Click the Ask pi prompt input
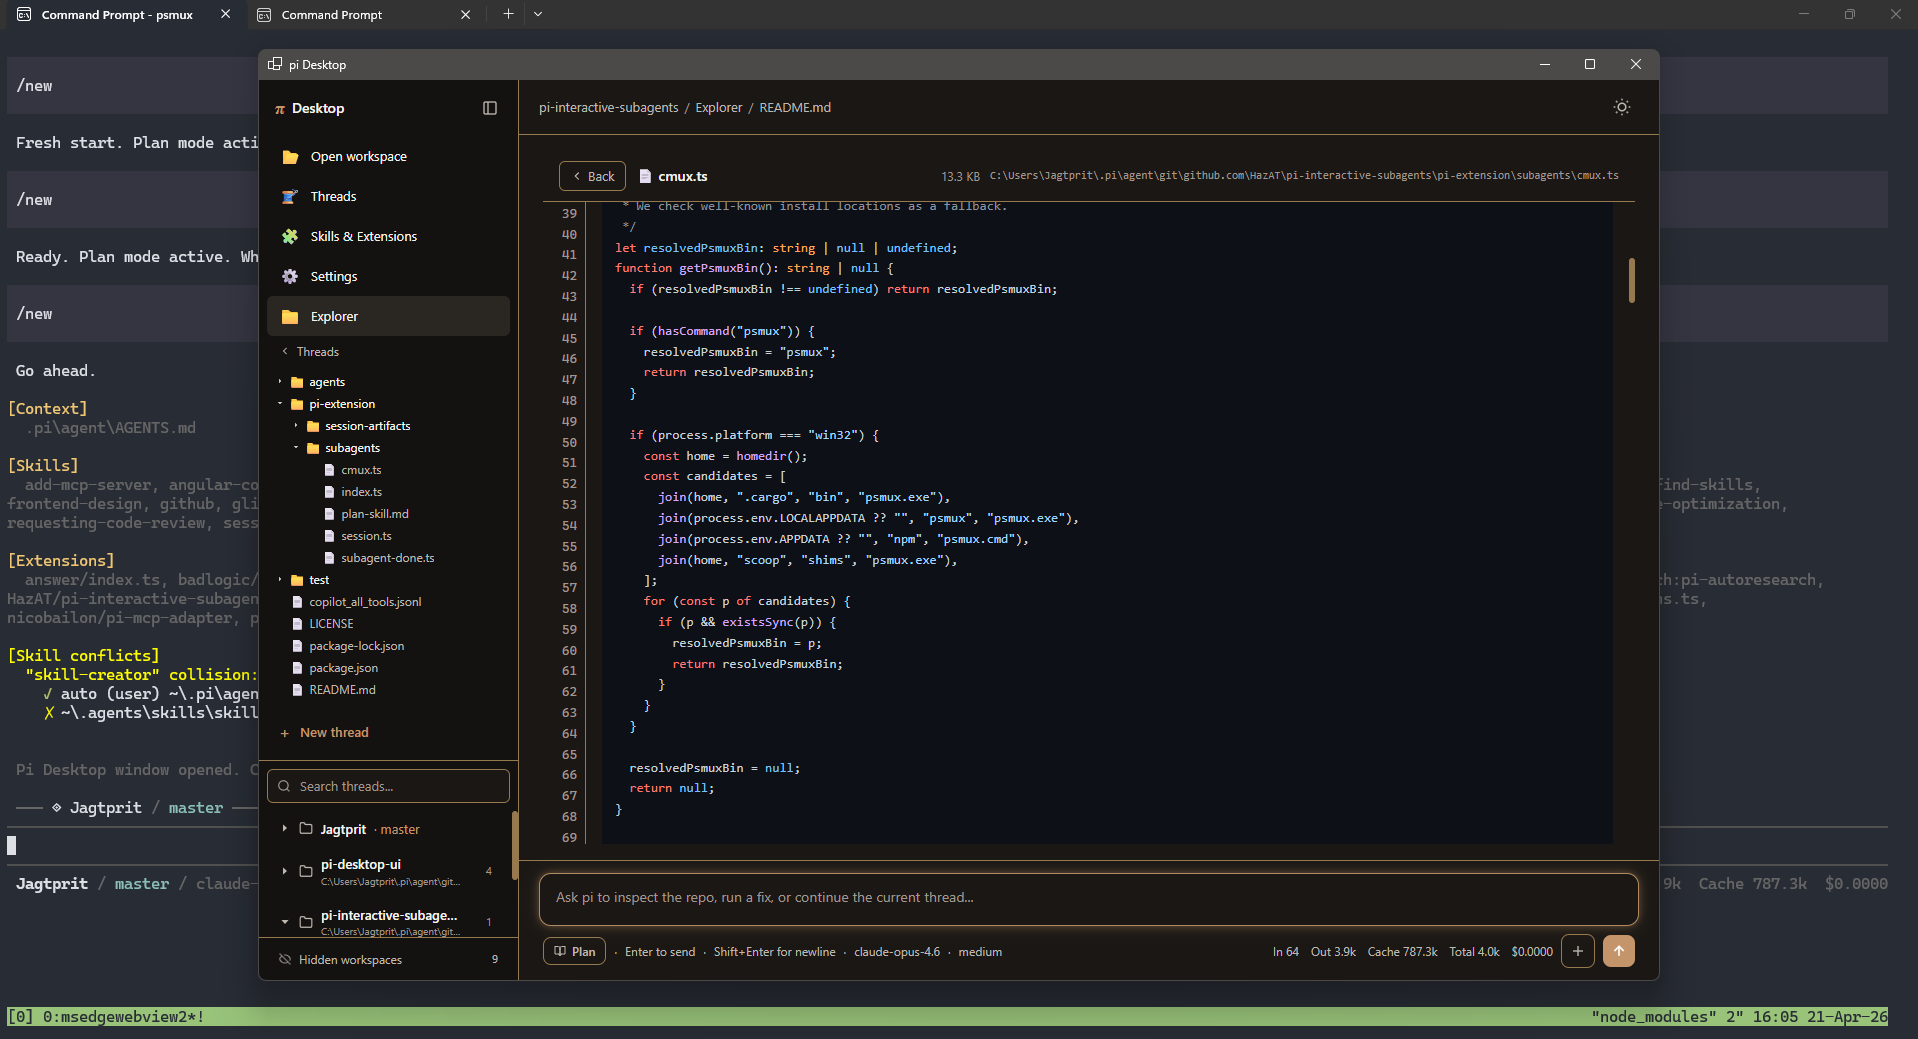 (x=1088, y=898)
